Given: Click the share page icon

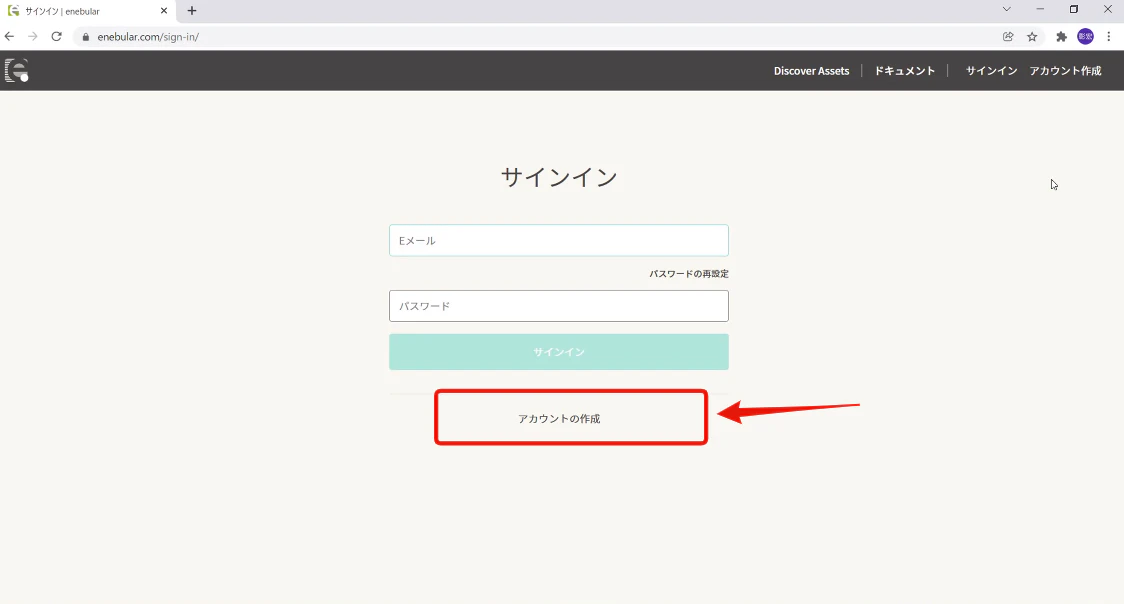Looking at the screenshot, I should 1008,37.
